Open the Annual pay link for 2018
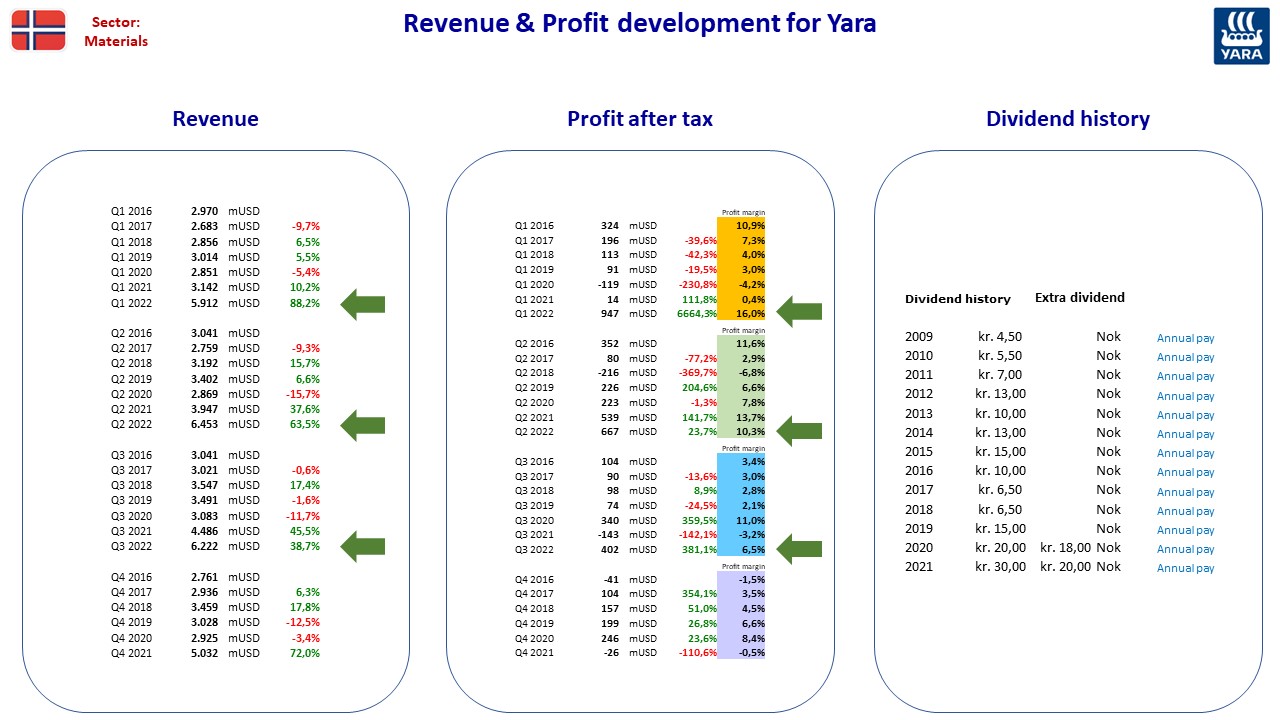The image size is (1280, 720). click(1185, 511)
